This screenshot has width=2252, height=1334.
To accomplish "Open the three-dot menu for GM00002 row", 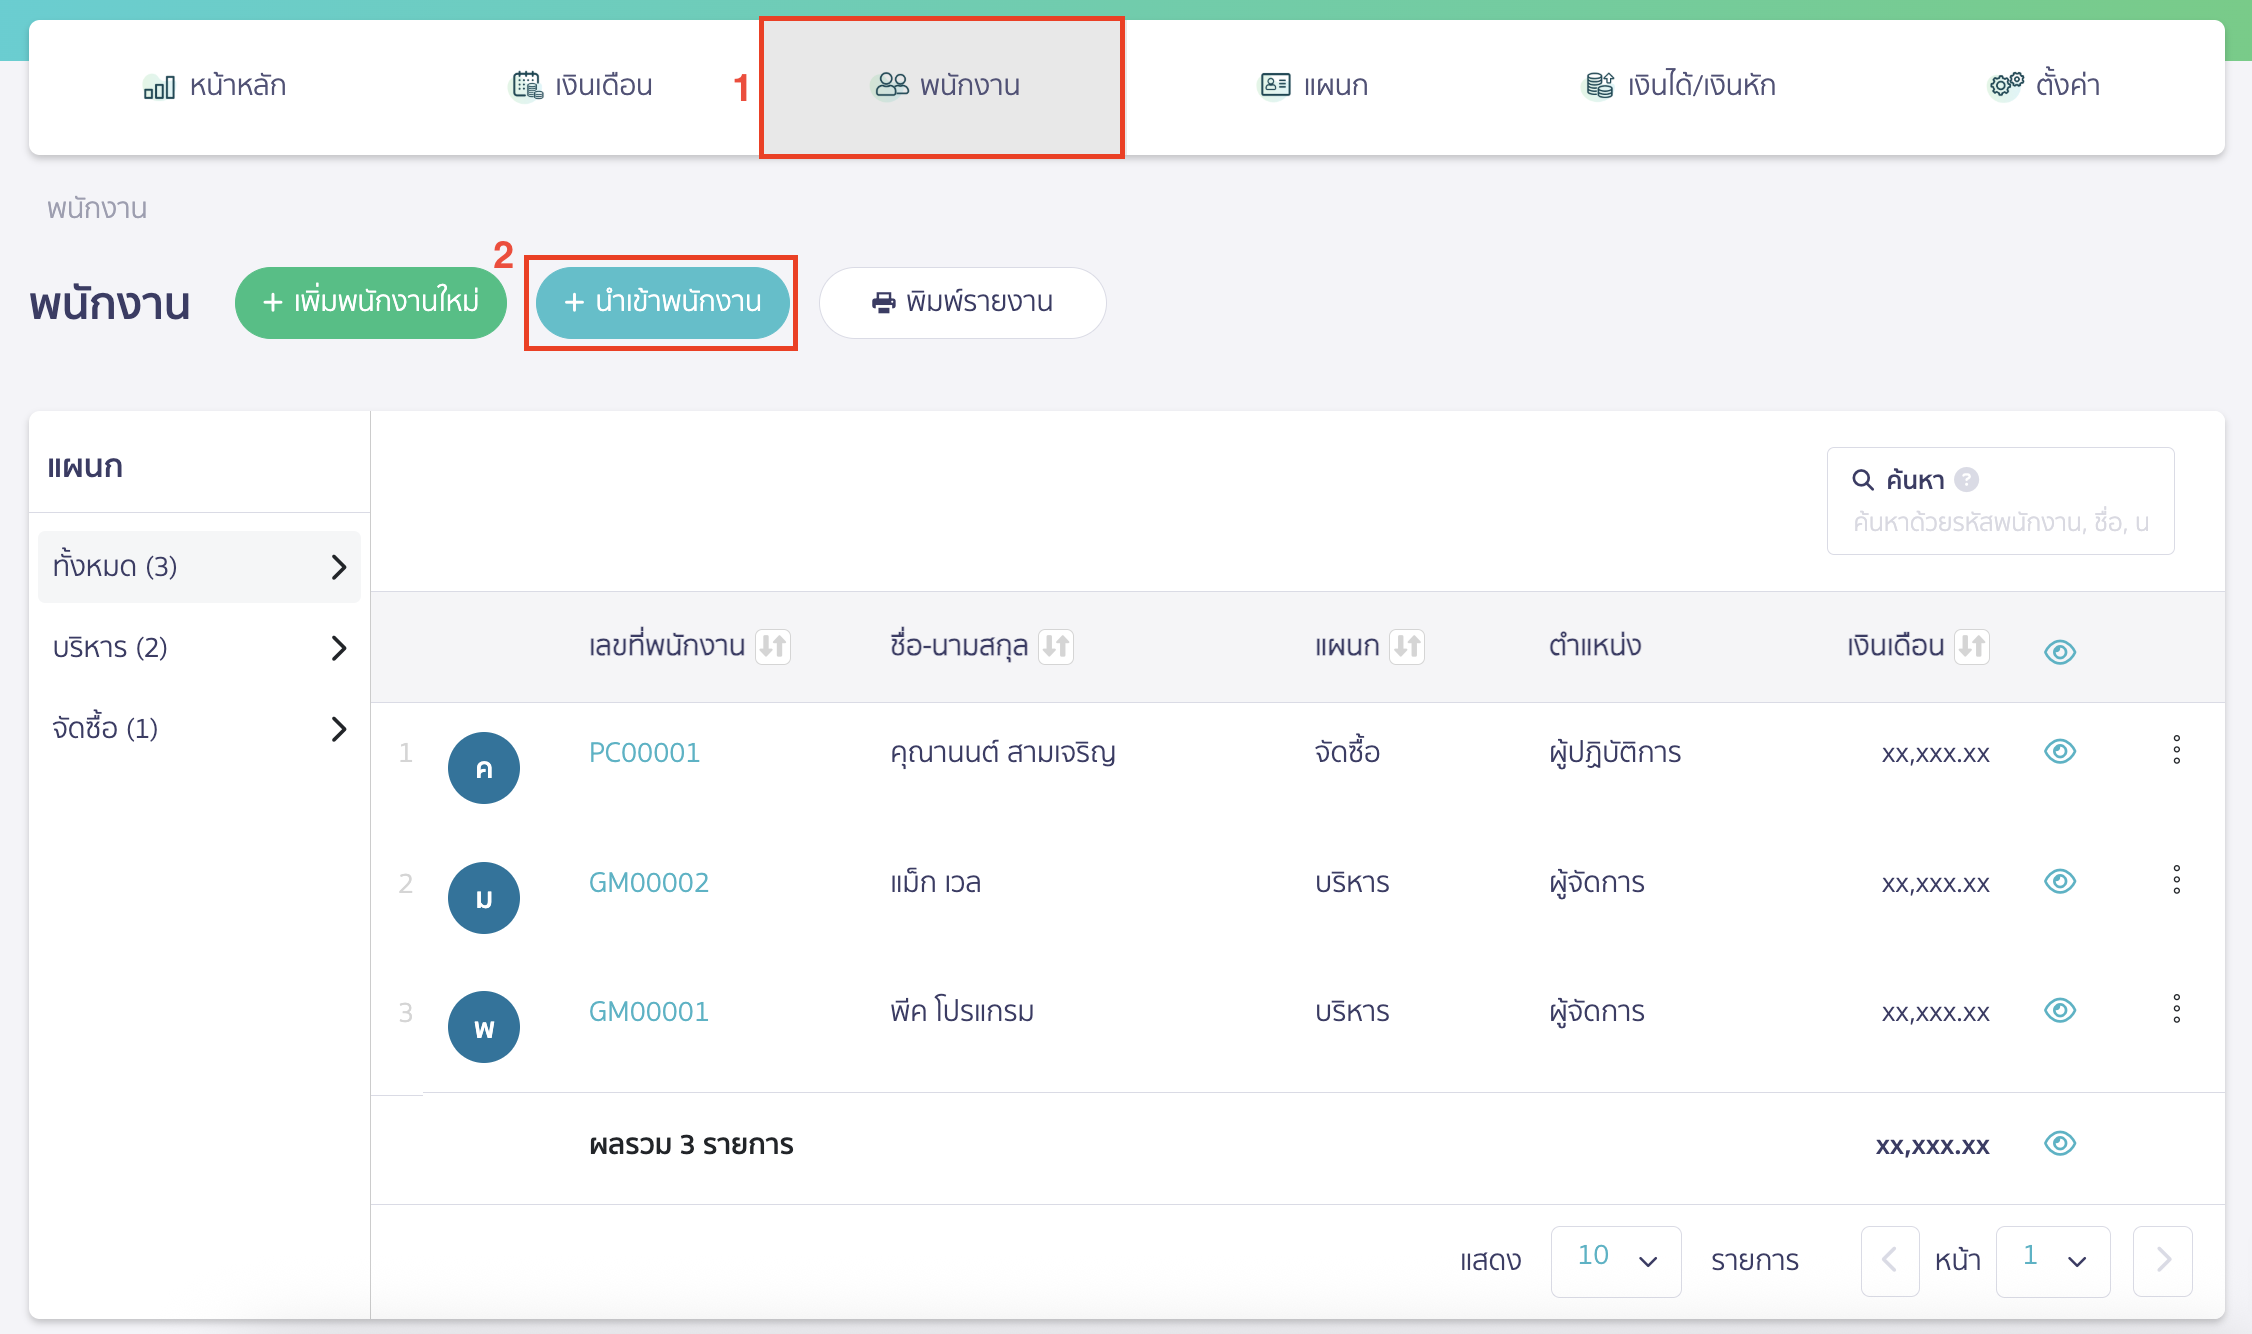I will pos(2176,880).
